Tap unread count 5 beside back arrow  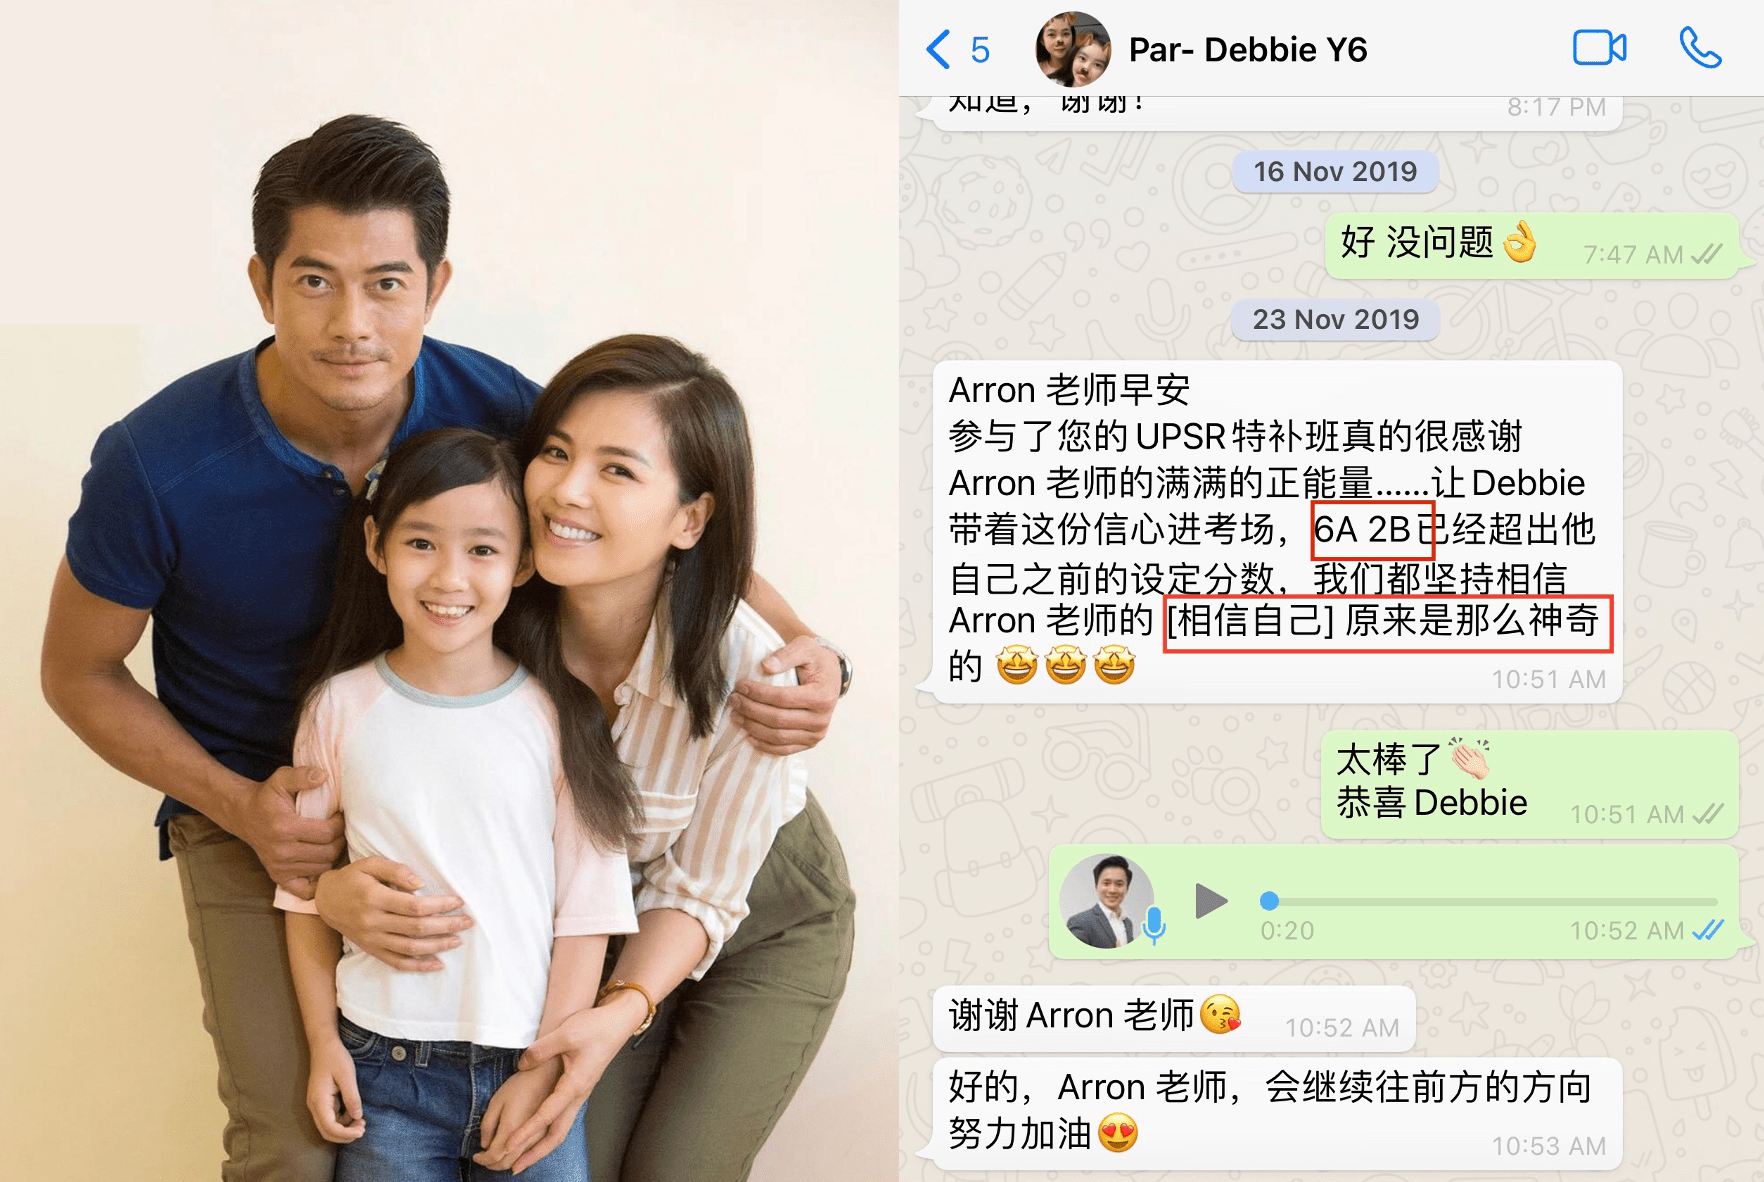[x=980, y=50]
